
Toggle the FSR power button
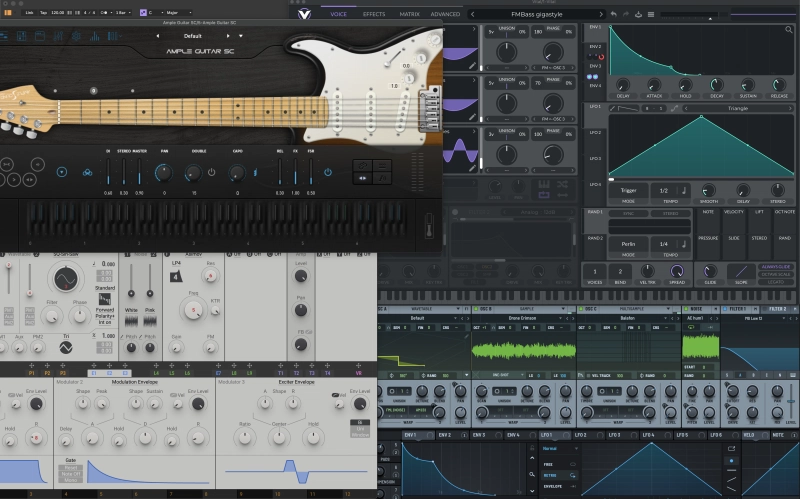click(x=327, y=172)
